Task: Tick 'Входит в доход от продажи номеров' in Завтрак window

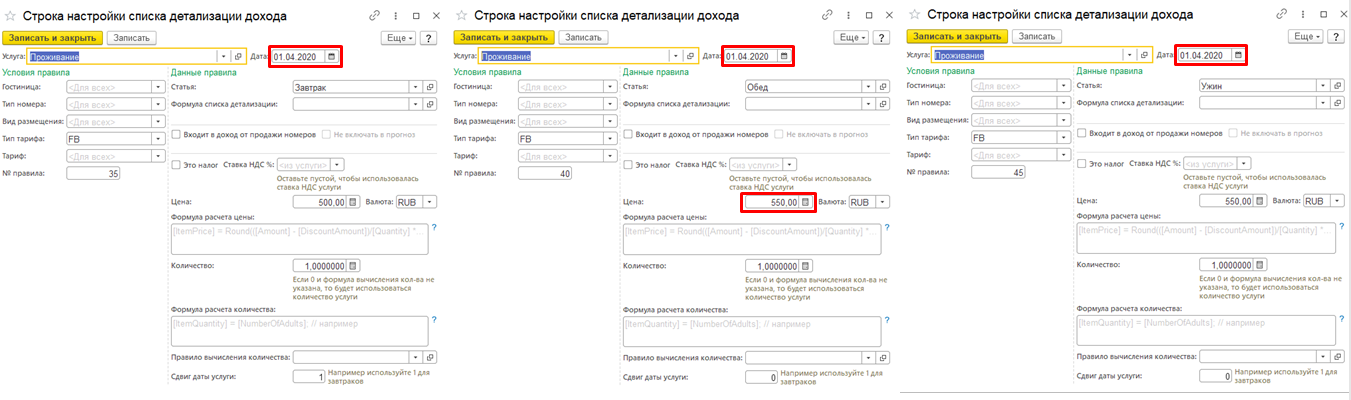Action: click(x=175, y=134)
